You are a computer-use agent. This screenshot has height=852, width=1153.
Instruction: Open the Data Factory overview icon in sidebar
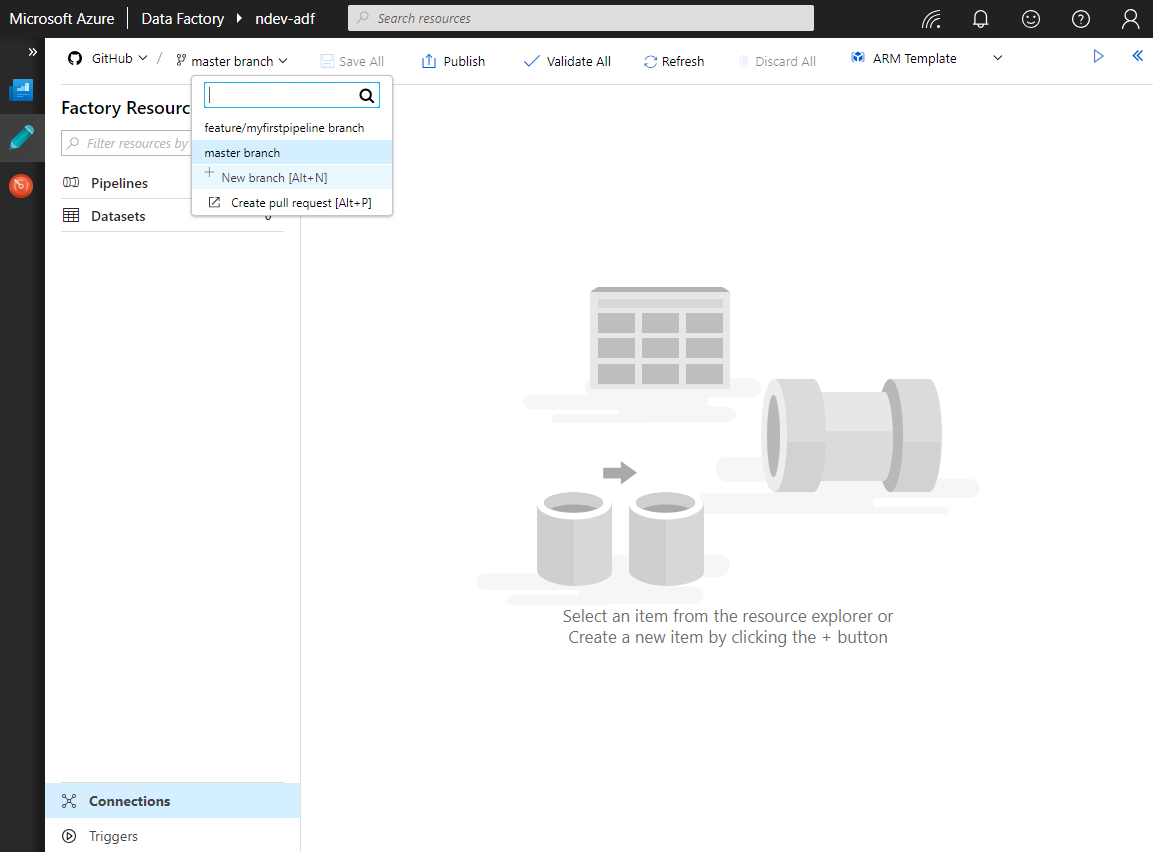pos(21,89)
